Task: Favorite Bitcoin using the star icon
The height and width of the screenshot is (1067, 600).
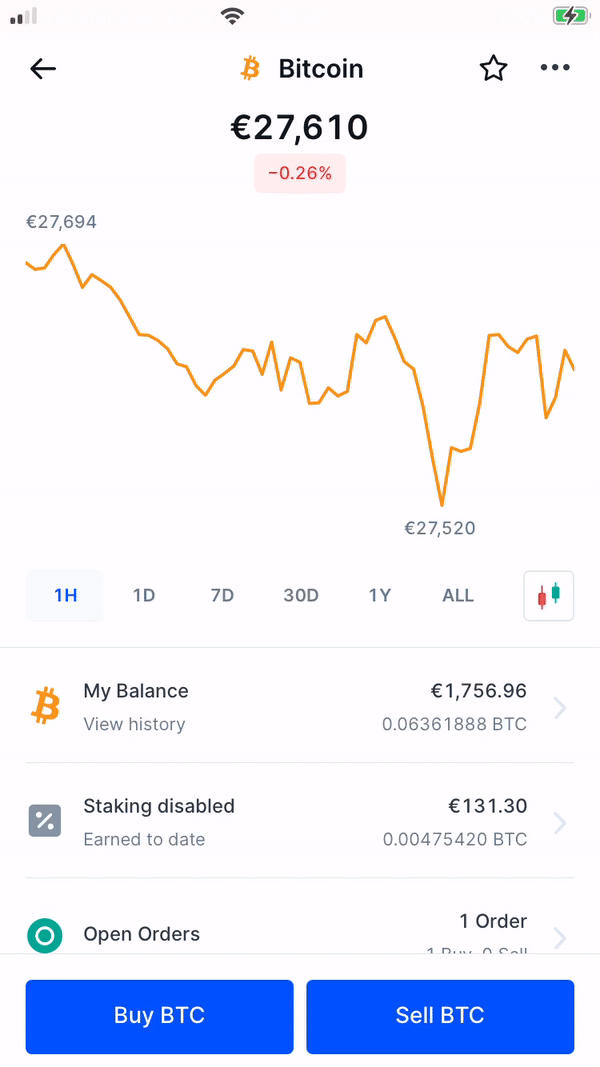Action: (x=493, y=68)
